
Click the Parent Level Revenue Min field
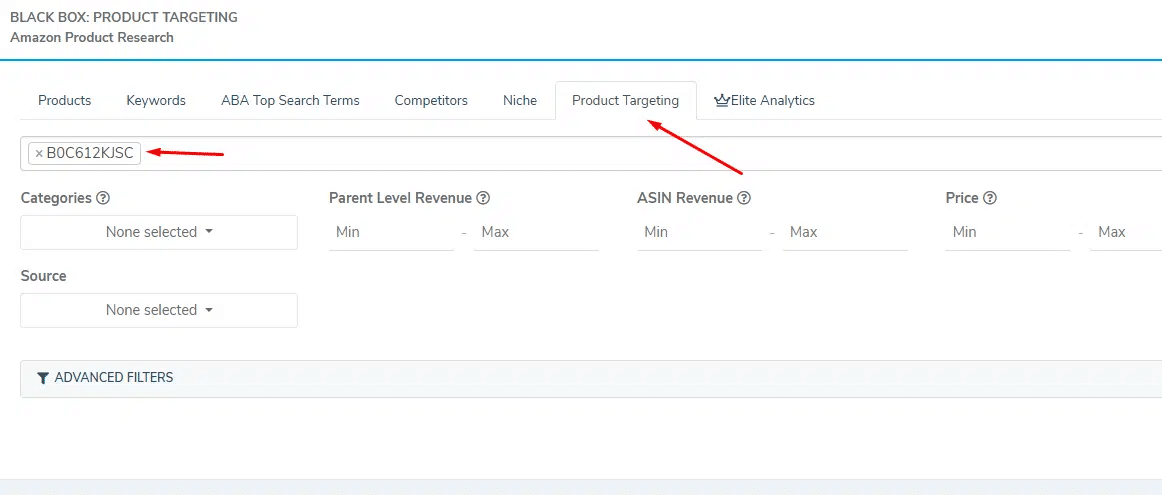pos(391,232)
